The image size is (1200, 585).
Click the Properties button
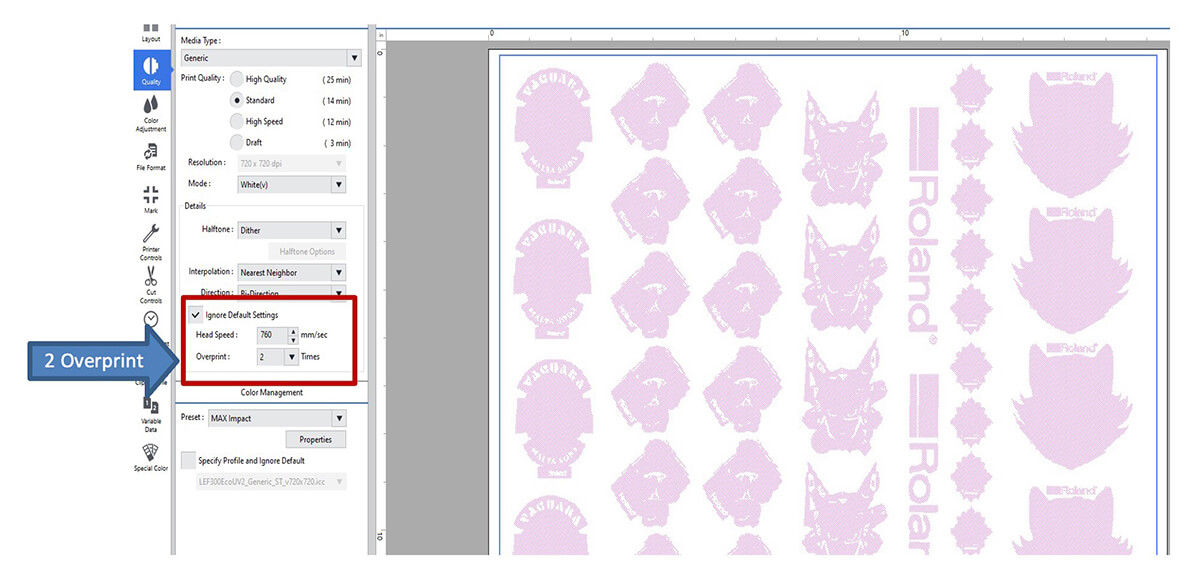tap(316, 439)
